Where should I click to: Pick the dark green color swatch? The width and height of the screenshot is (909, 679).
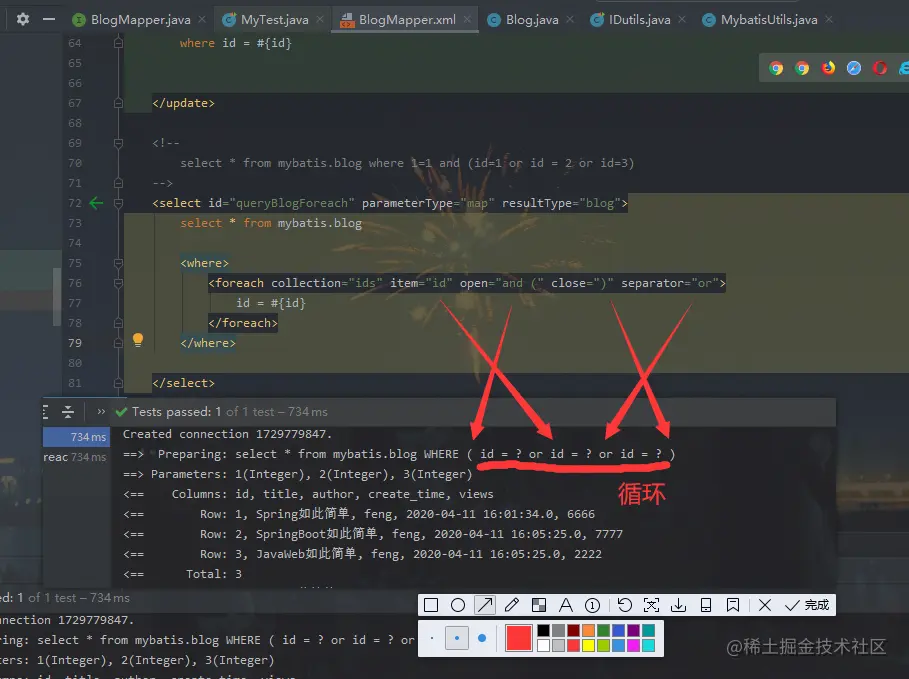pyautogui.click(x=603, y=630)
